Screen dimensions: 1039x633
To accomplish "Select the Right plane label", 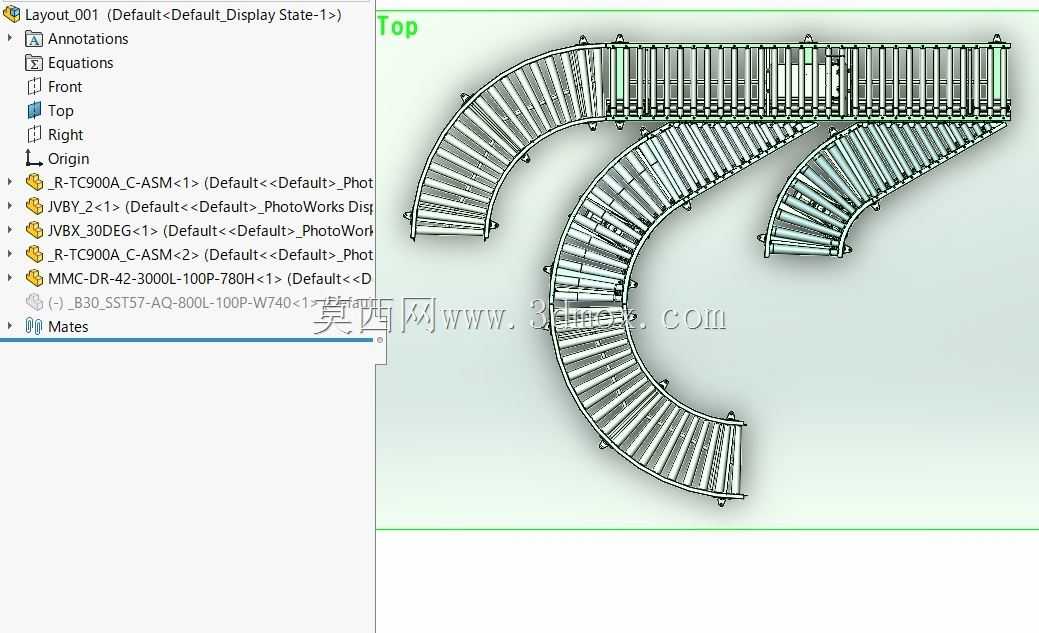I will [66, 135].
